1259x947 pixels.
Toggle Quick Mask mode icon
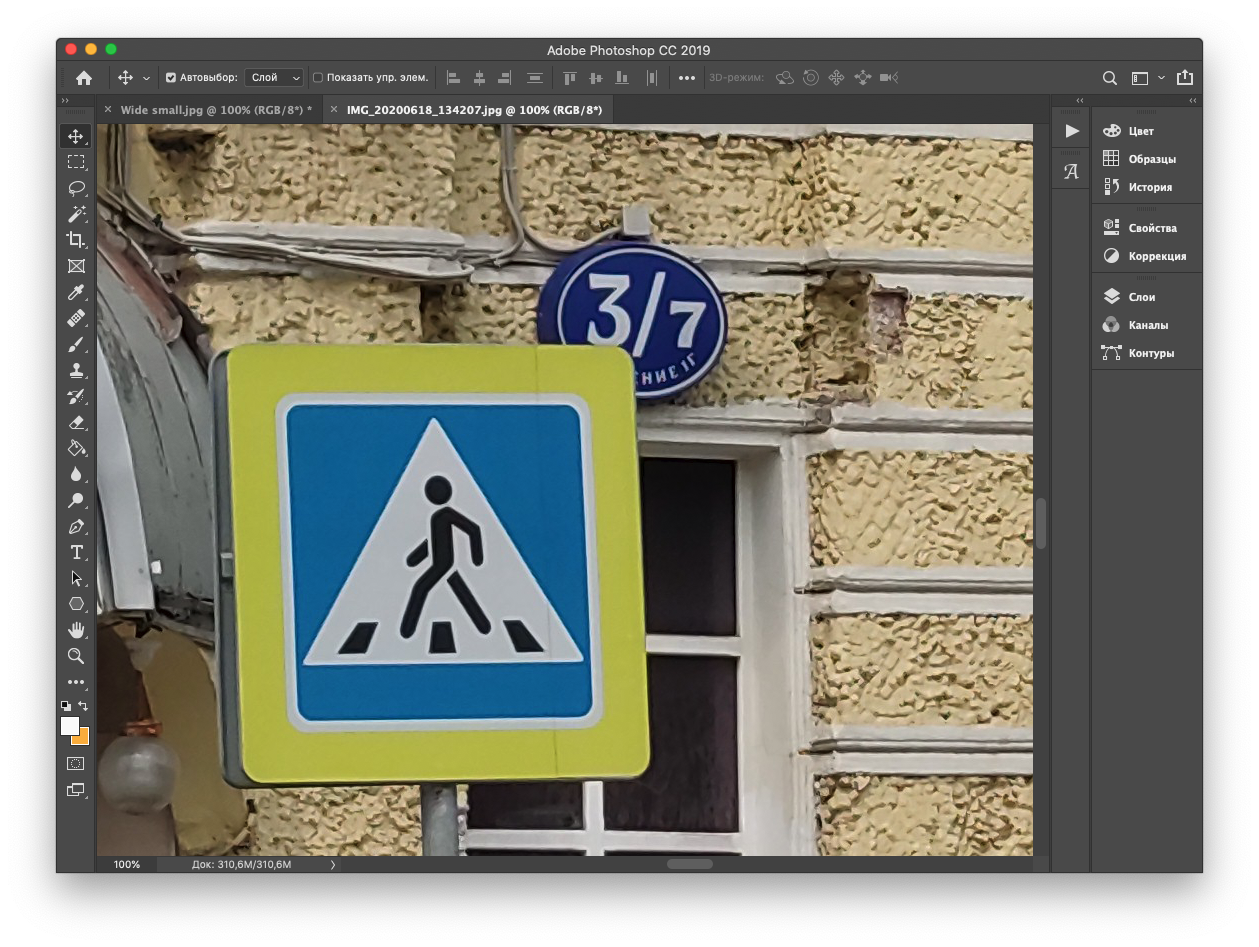click(x=76, y=763)
